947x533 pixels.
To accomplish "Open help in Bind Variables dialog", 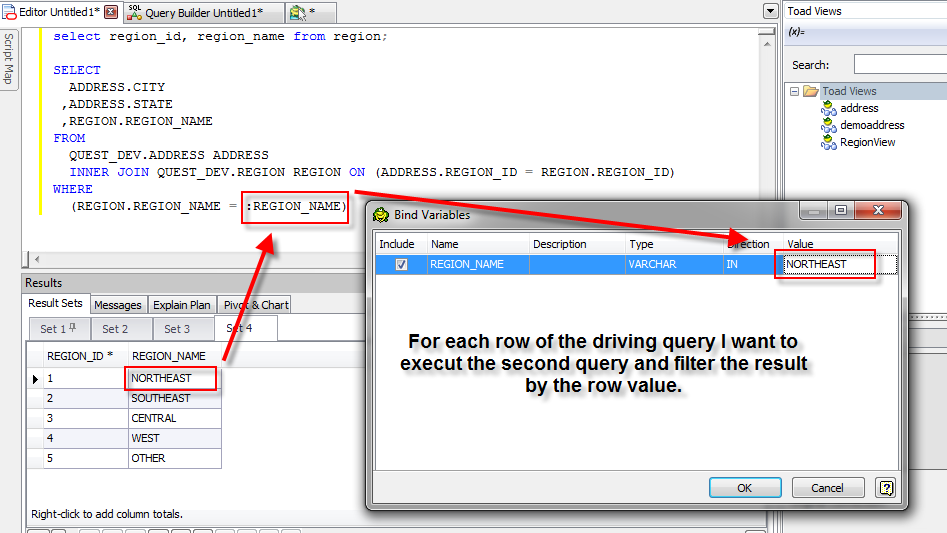I will [x=886, y=488].
